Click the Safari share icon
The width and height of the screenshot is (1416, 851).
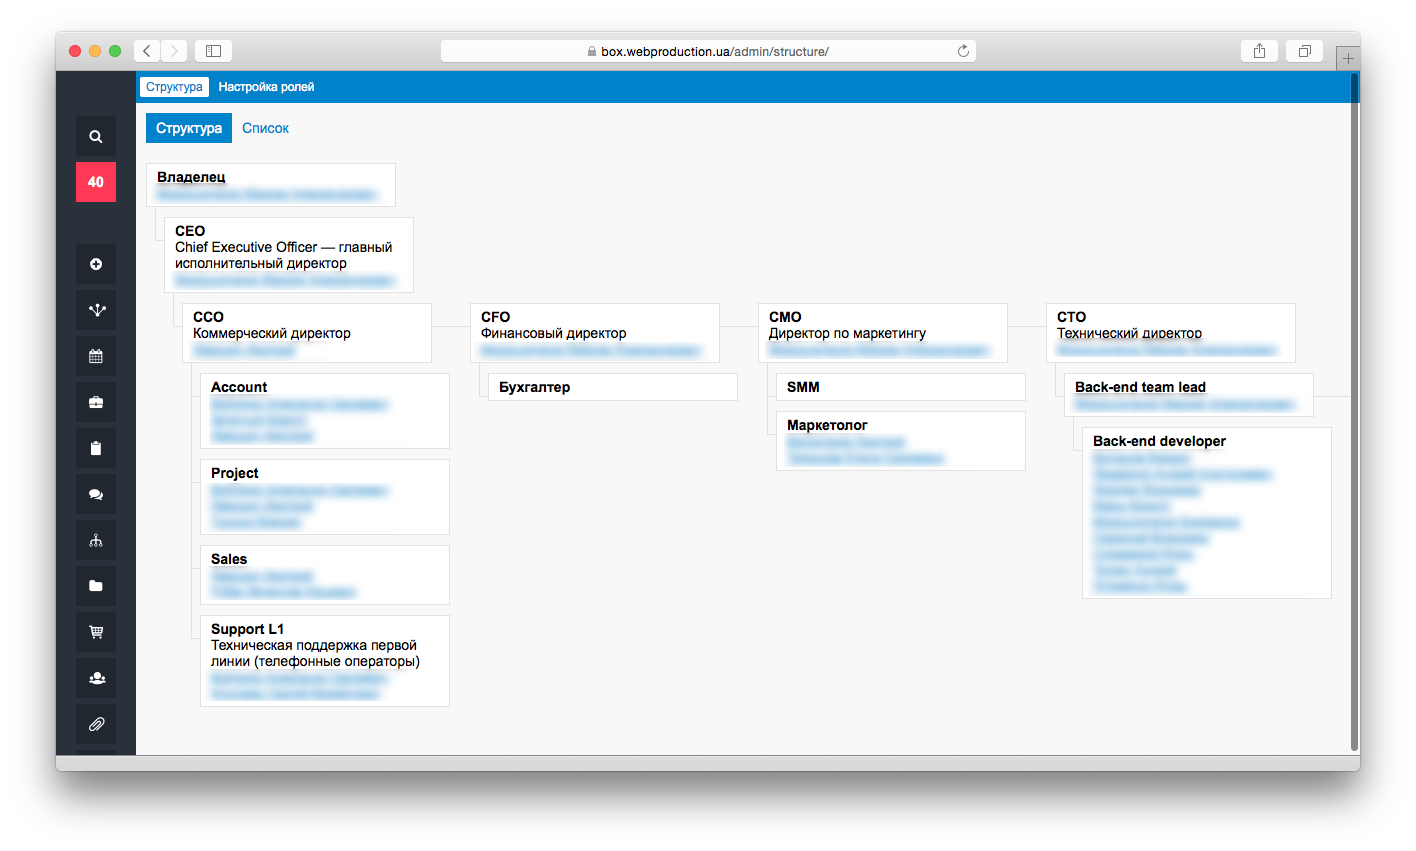[x=1259, y=51]
